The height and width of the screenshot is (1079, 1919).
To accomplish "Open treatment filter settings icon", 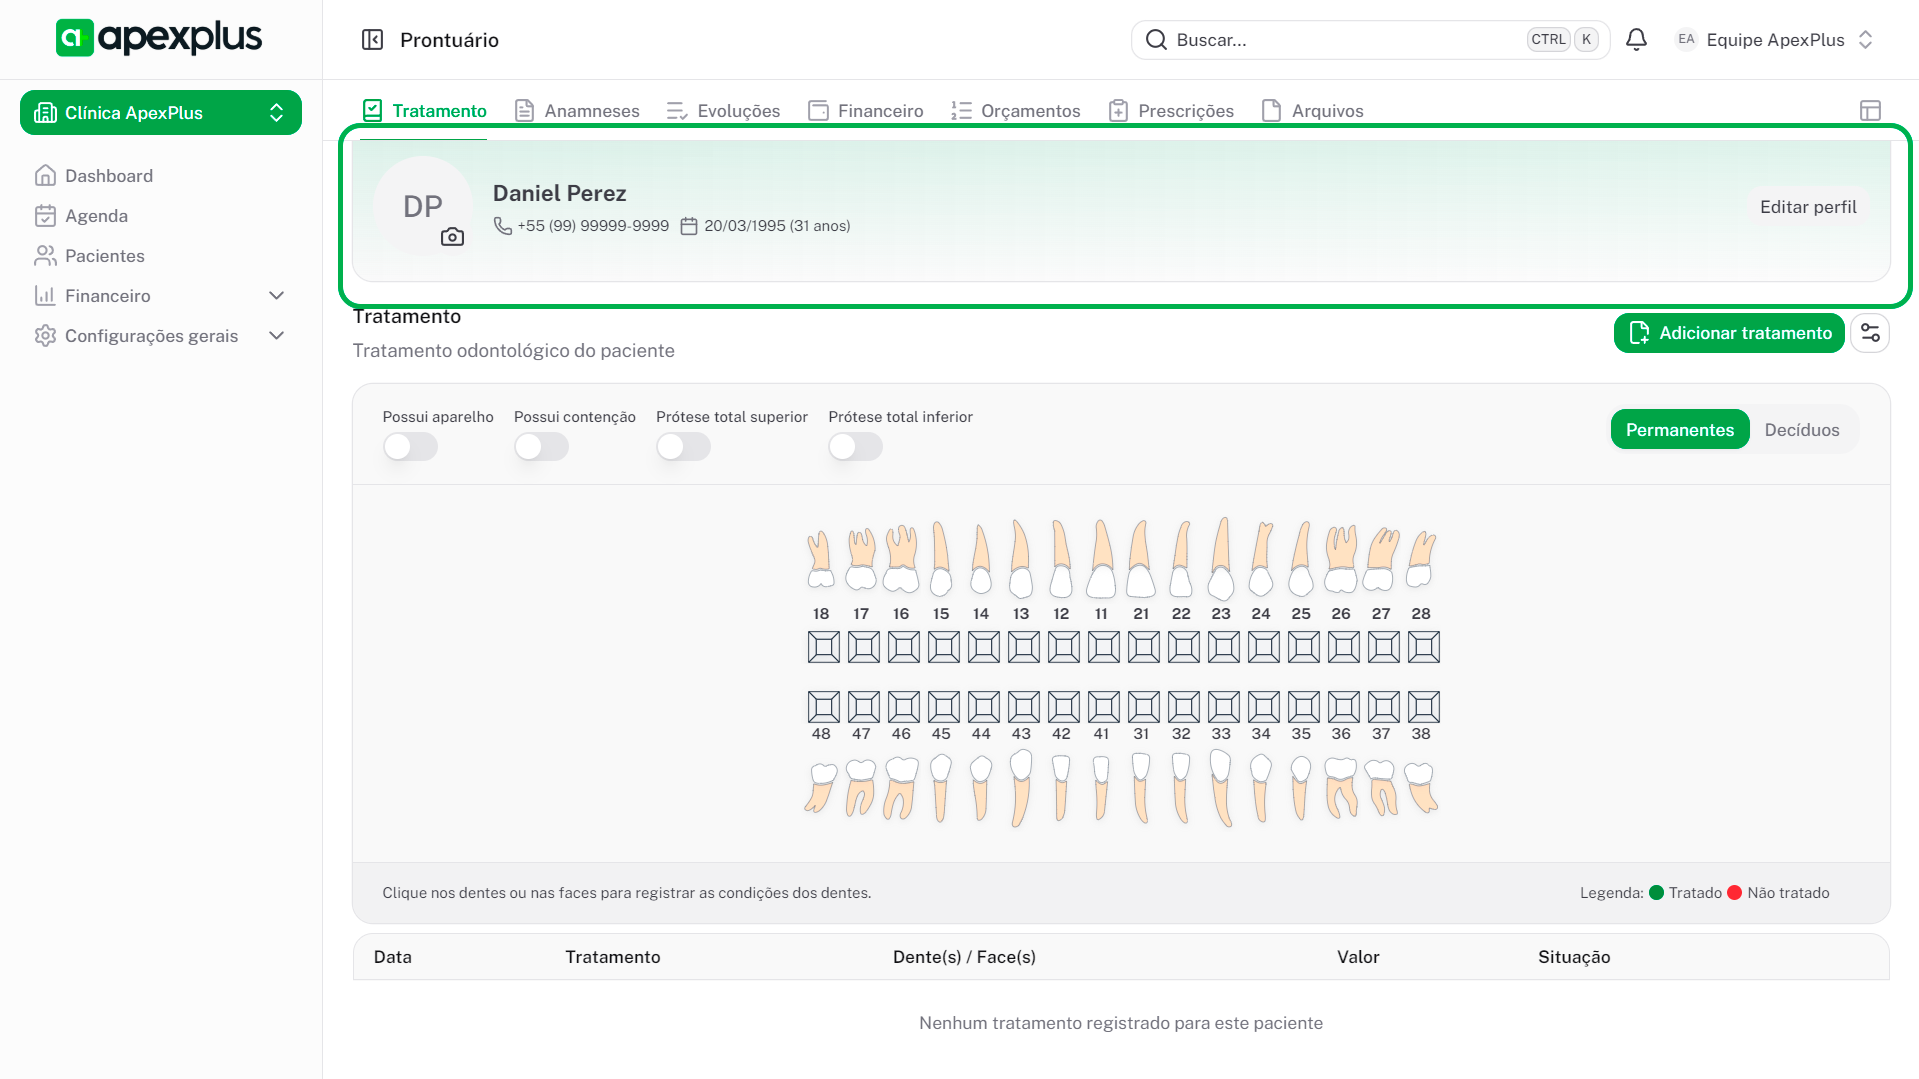I will (1870, 333).
